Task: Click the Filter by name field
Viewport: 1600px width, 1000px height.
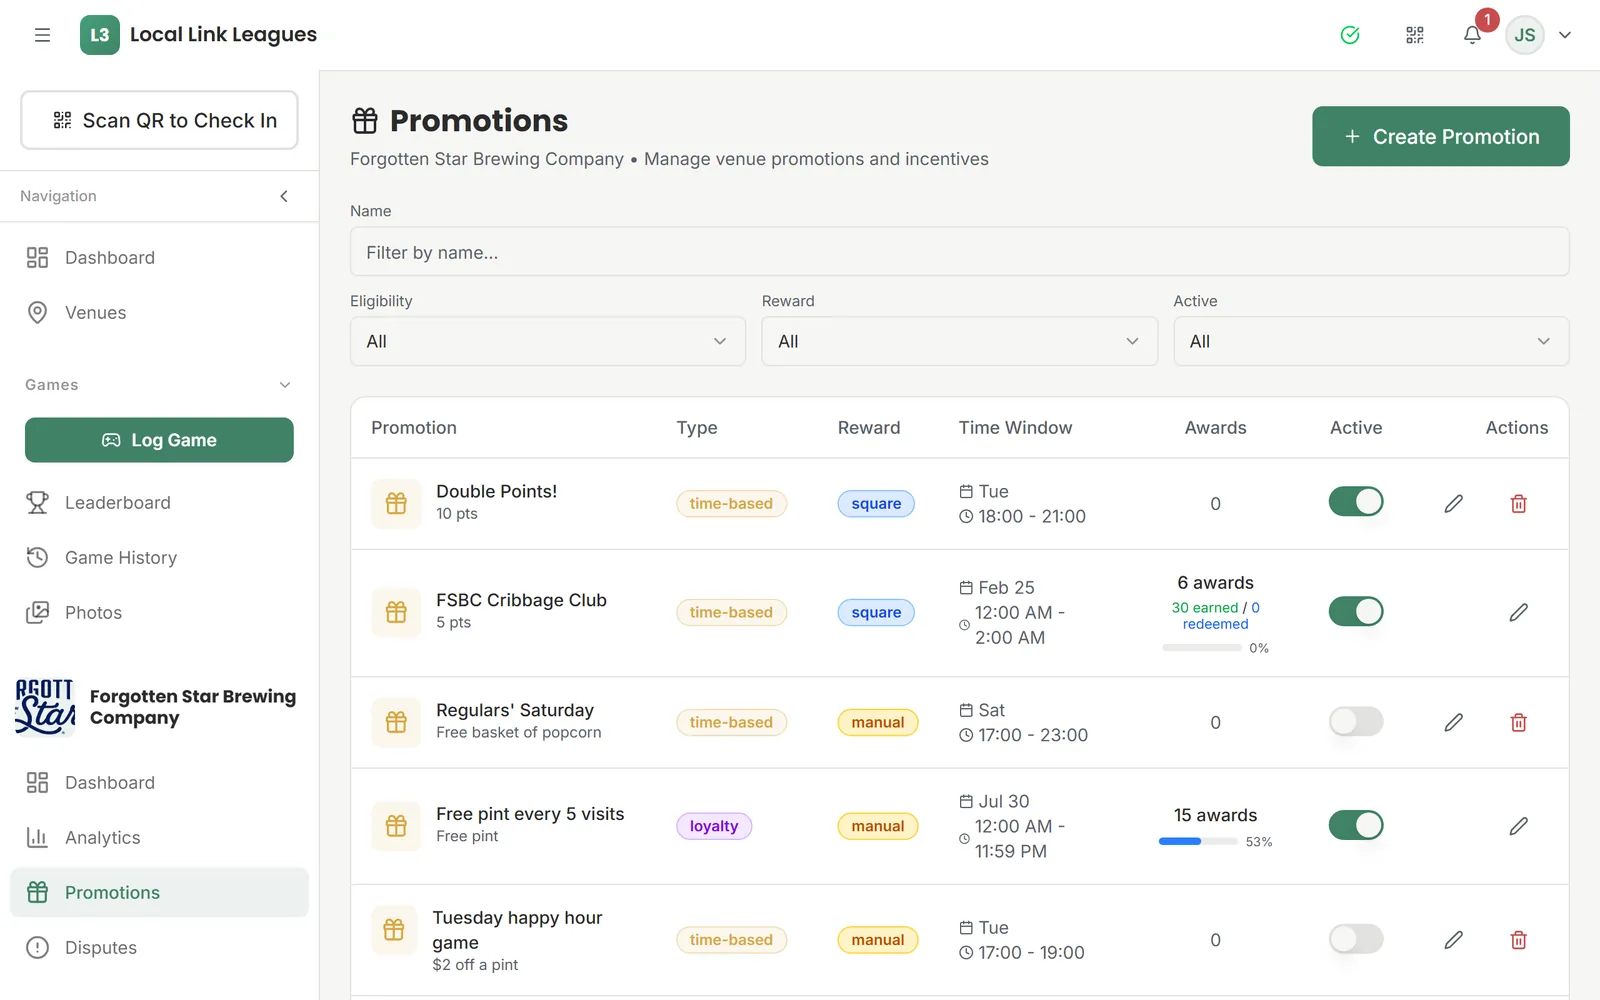Action: (x=960, y=252)
